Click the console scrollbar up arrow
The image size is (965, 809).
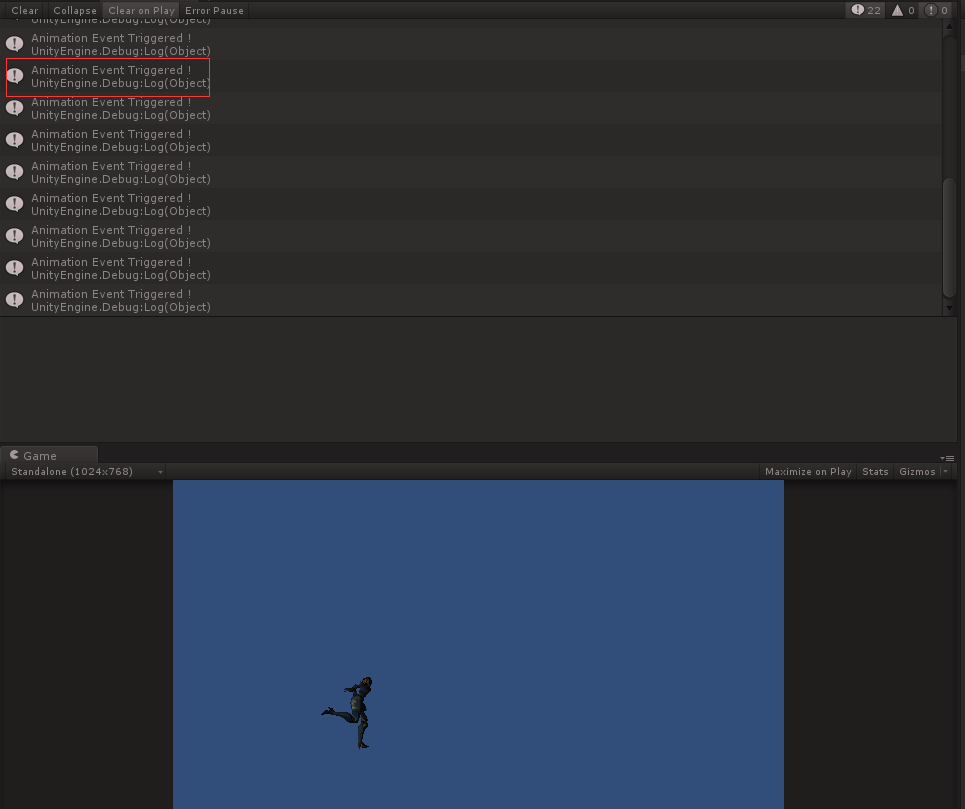tap(949, 26)
